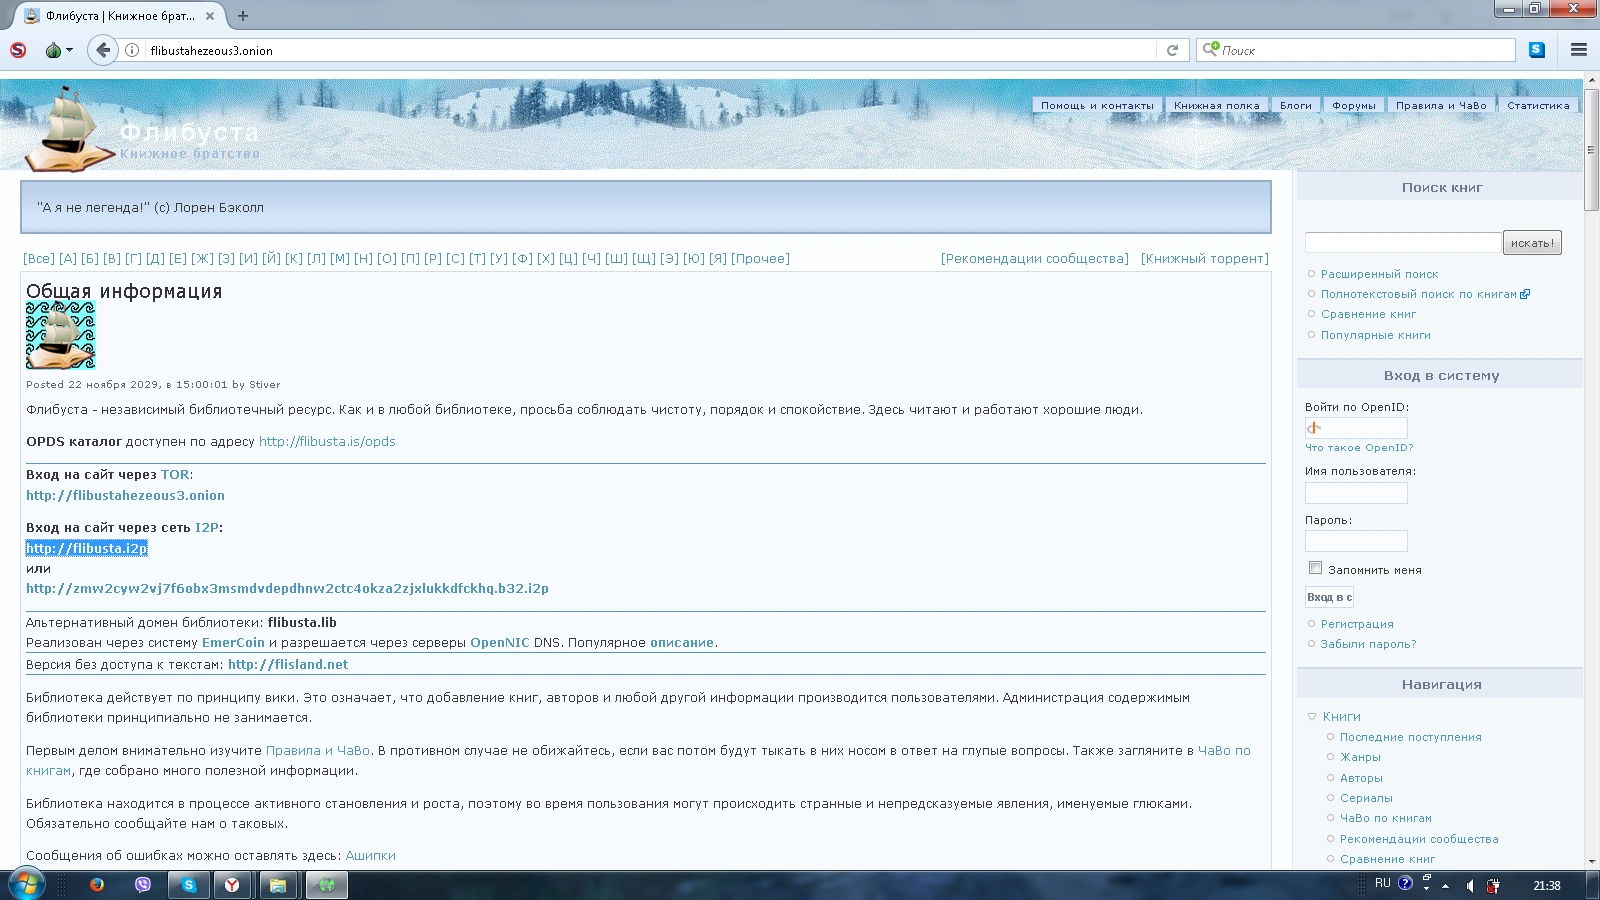The width and height of the screenshot is (1600, 900).
Task: Go to Блоги in the top menu
Action: pos(1296,105)
